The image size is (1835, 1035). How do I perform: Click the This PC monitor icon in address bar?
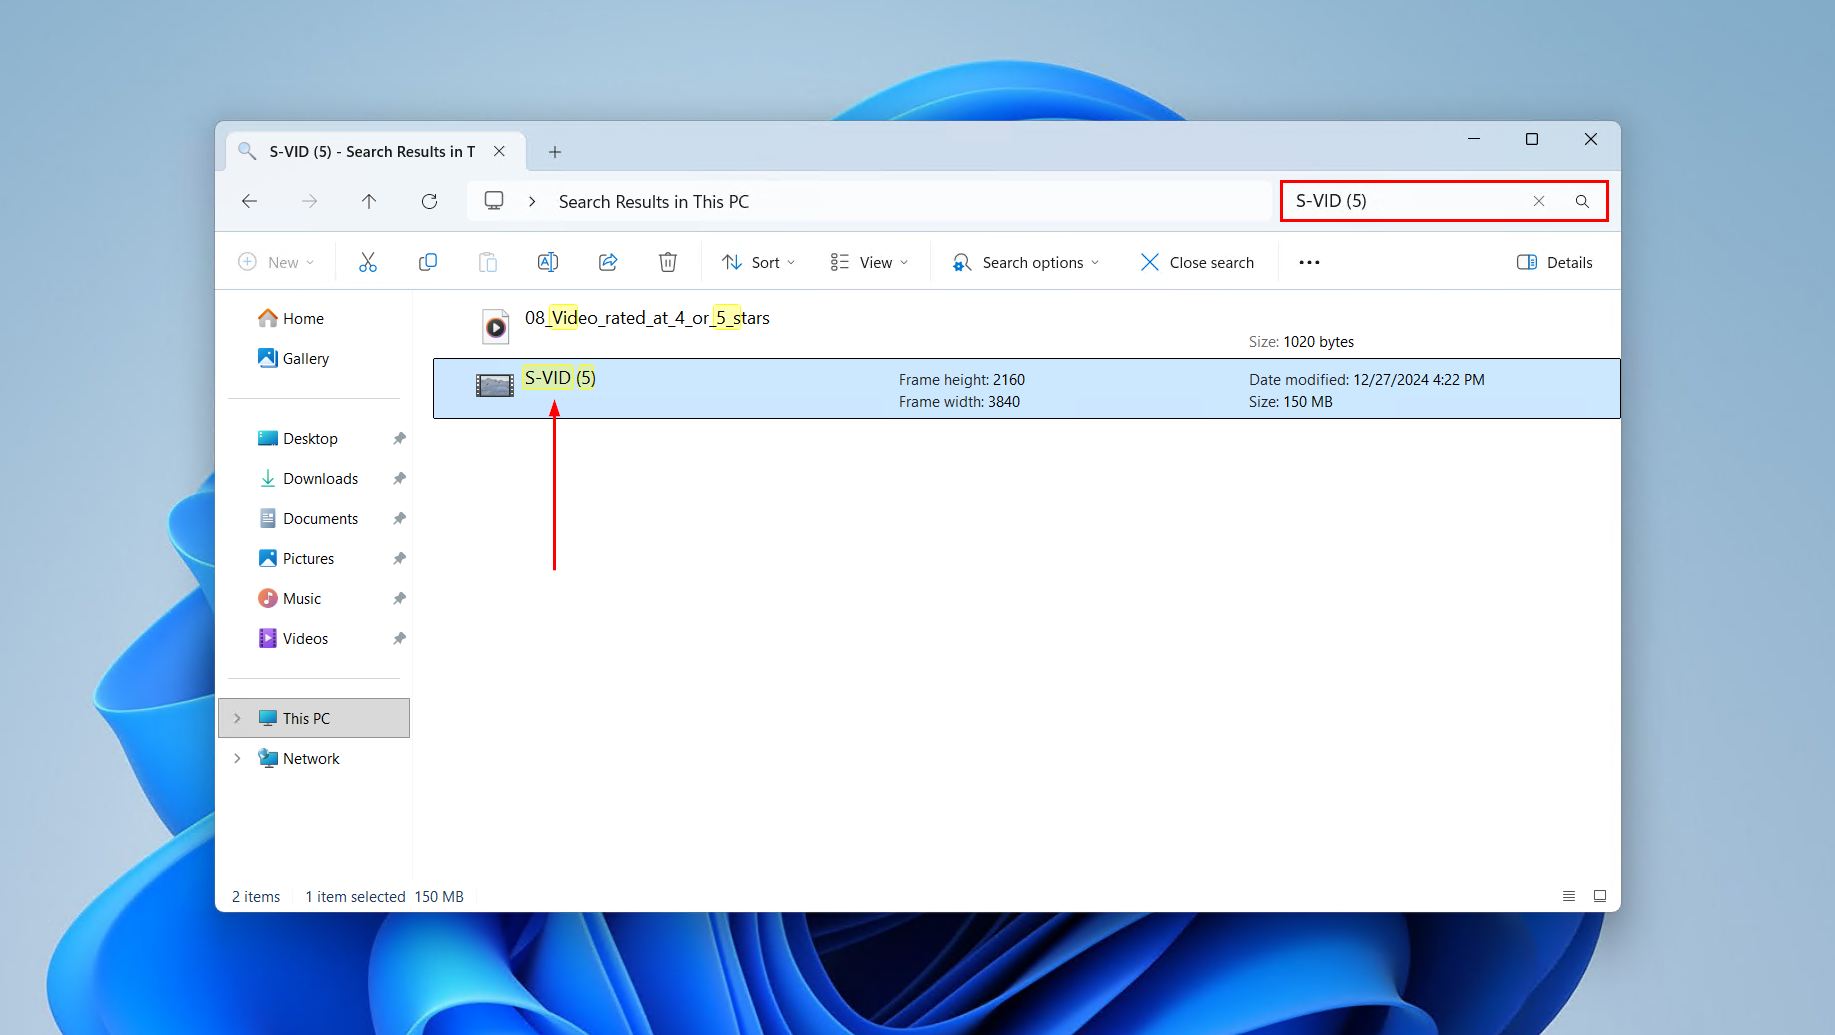[494, 201]
